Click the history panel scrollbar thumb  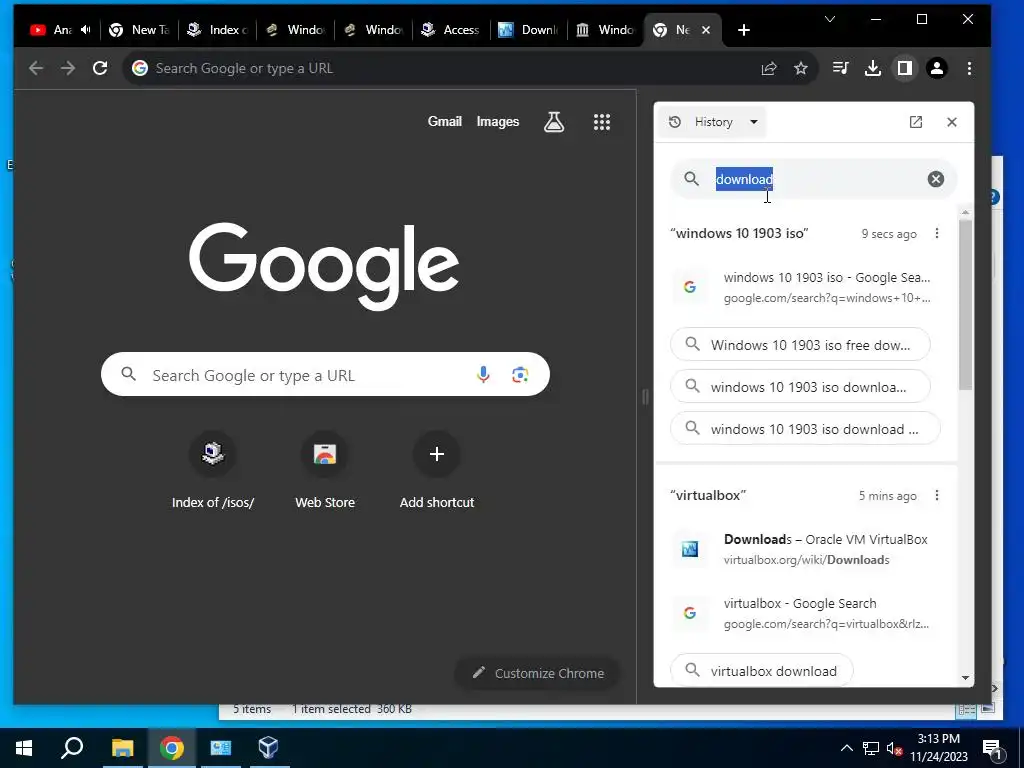click(x=966, y=305)
